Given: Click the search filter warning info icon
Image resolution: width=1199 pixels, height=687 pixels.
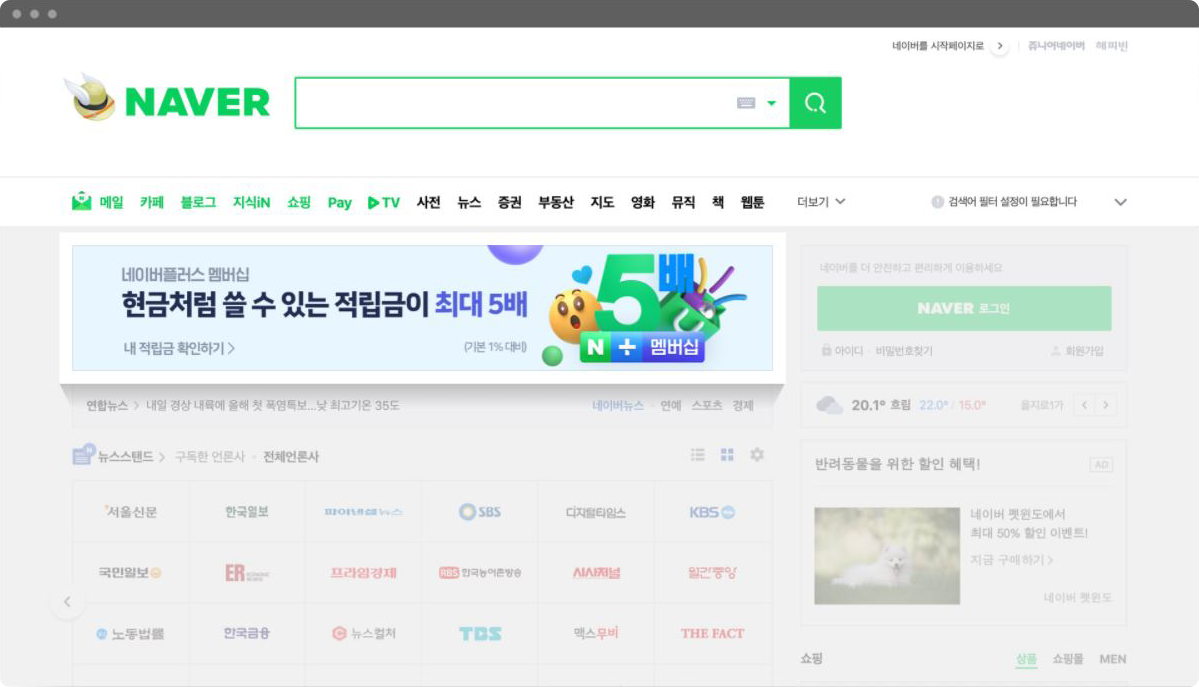Looking at the screenshot, I should 937,201.
